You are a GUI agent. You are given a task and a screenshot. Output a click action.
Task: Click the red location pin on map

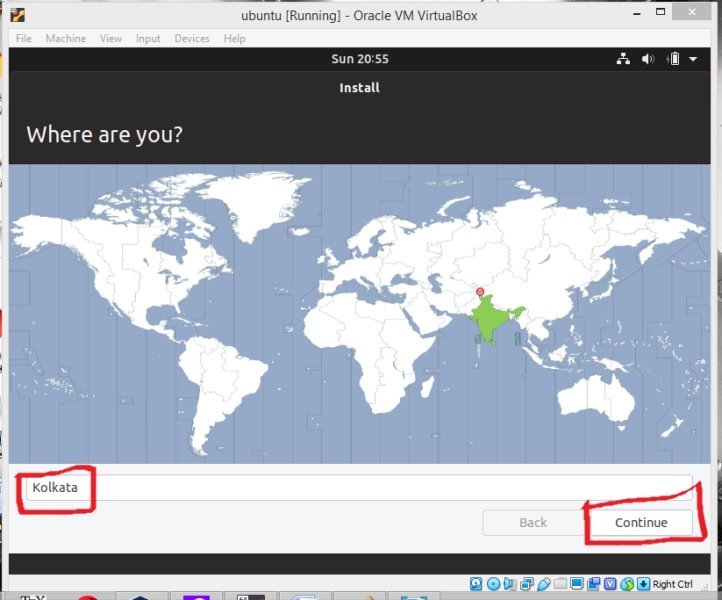480,292
